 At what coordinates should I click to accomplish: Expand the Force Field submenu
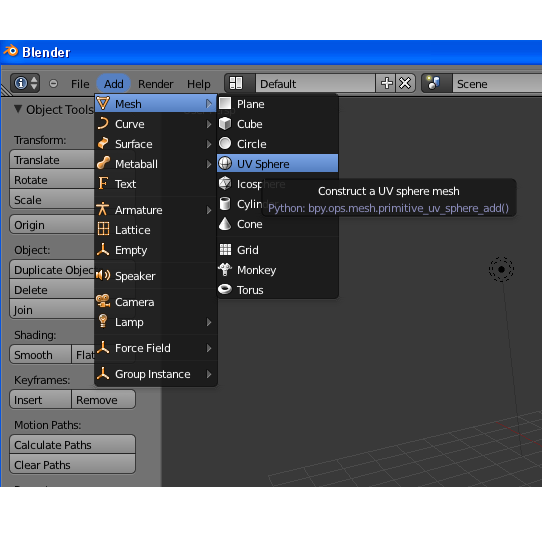point(156,348)
